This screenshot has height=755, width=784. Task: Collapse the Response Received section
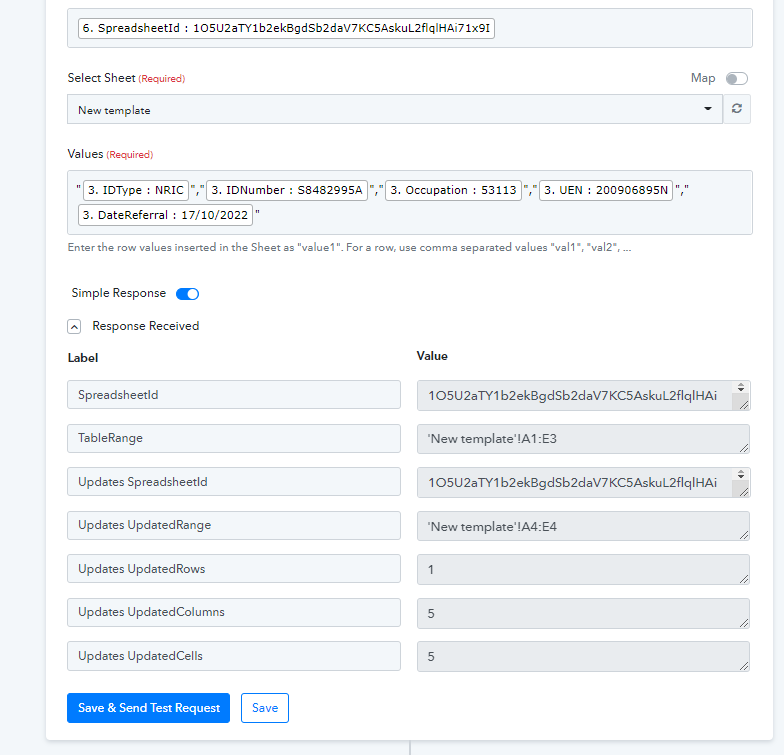point(74,326)
